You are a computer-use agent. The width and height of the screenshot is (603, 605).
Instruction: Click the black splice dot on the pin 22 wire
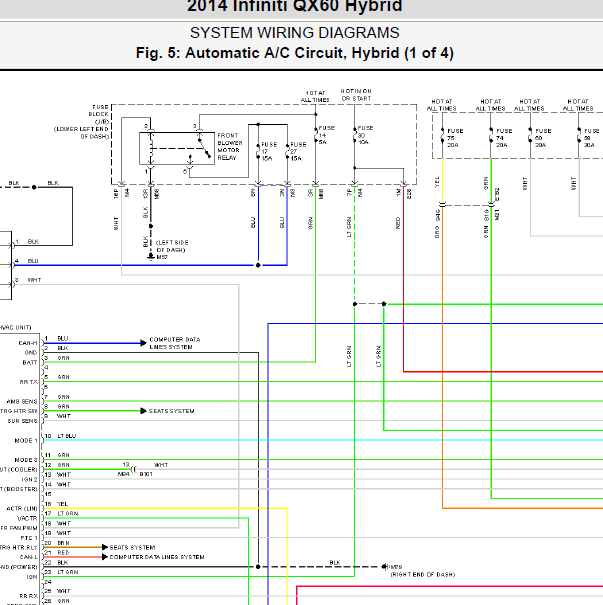click(258, 566)
